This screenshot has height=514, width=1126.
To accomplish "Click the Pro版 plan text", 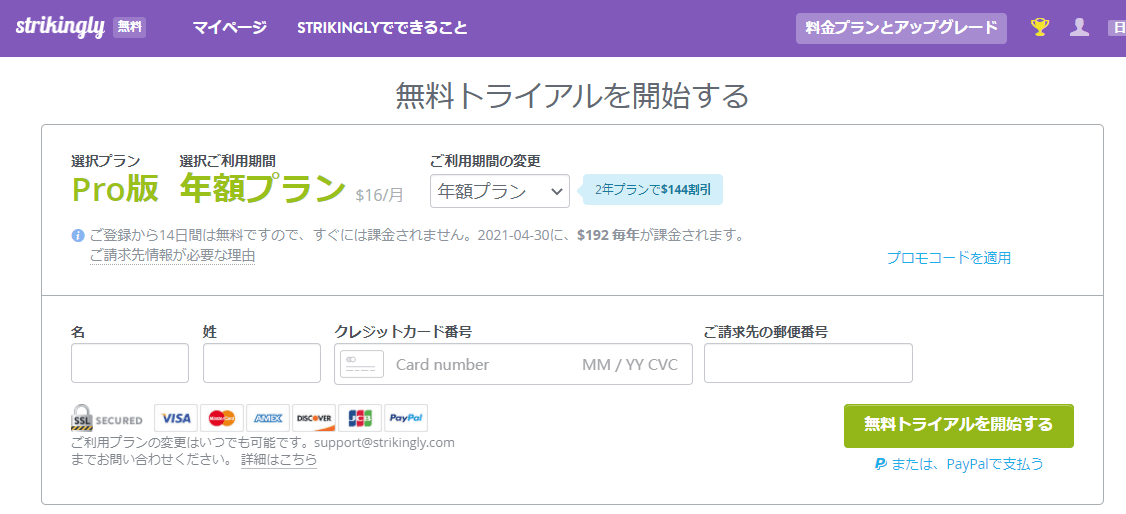I will (116, 188).
